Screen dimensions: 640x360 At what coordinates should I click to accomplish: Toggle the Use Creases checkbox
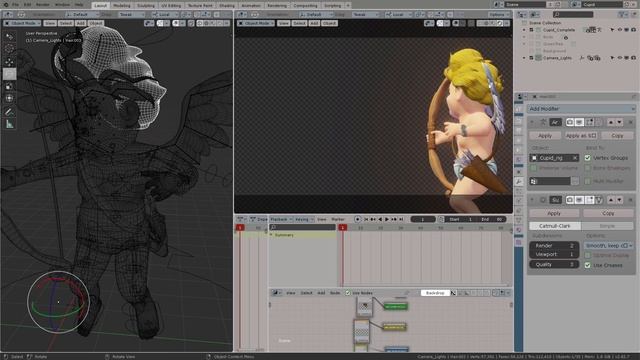[588, 265]
